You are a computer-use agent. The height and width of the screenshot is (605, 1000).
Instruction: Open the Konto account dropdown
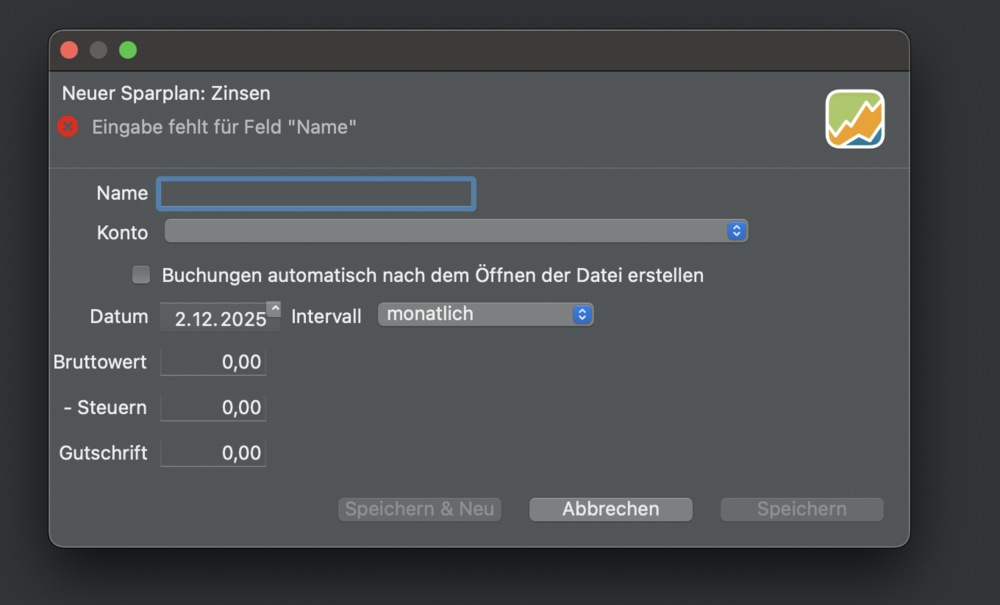[x=456, y=232]
